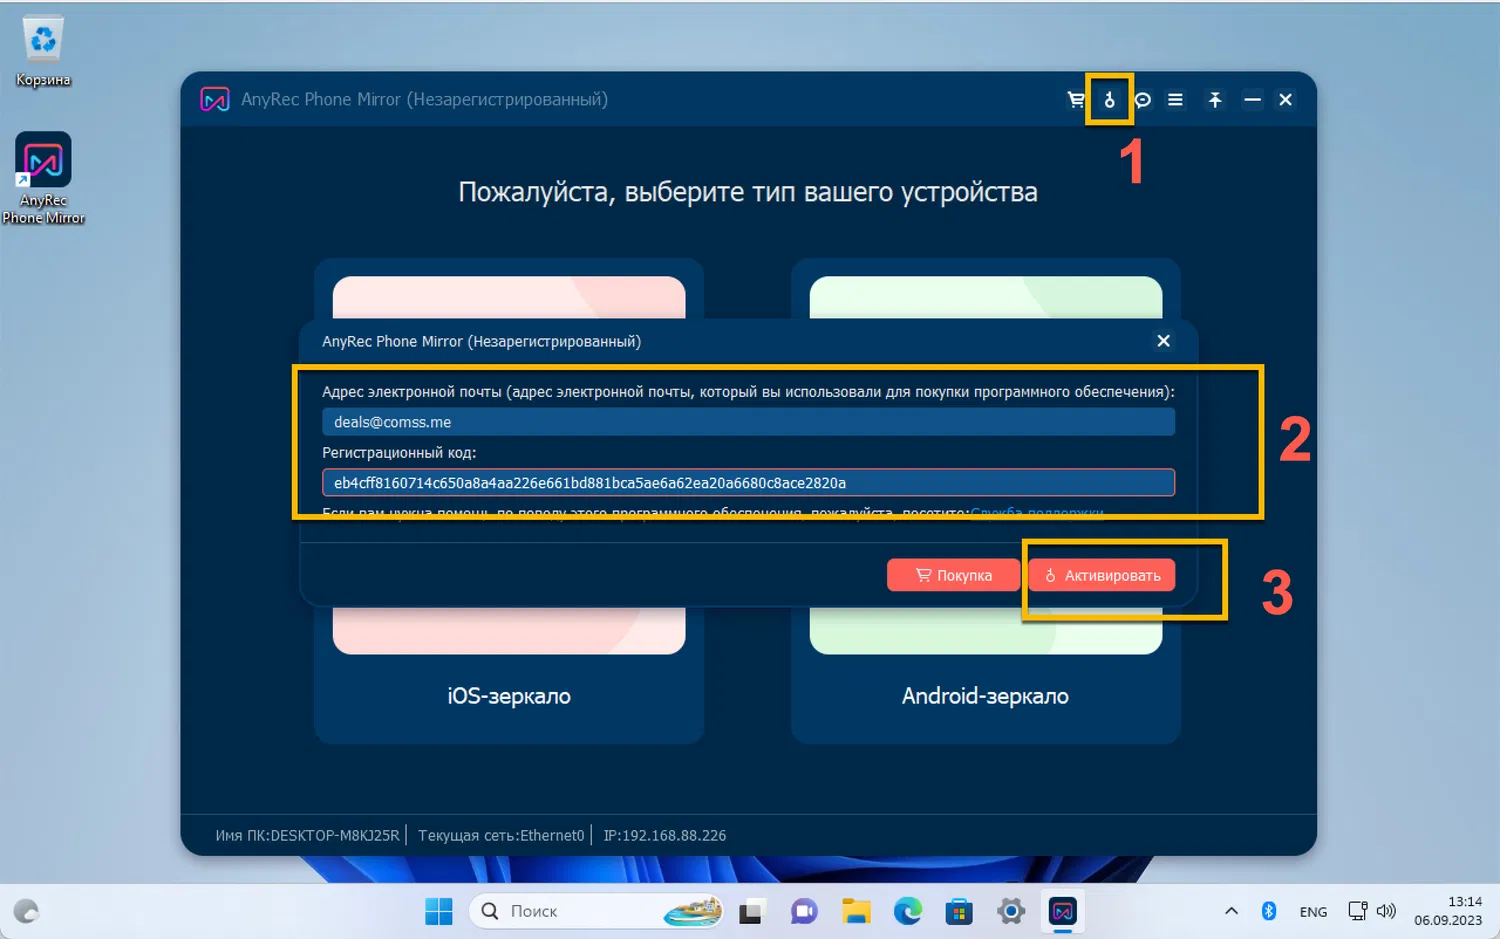The image size is (1500, 939).
Task: Click the Bluetooth icon in system tray
Action: click(x=1268, y=911)
